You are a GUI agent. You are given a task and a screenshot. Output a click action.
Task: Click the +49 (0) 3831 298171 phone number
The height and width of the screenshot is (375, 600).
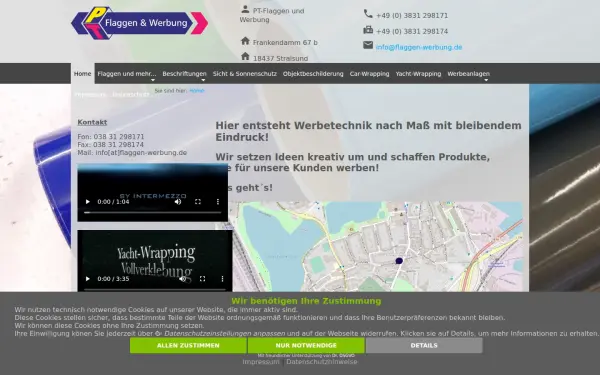(412, 16)
